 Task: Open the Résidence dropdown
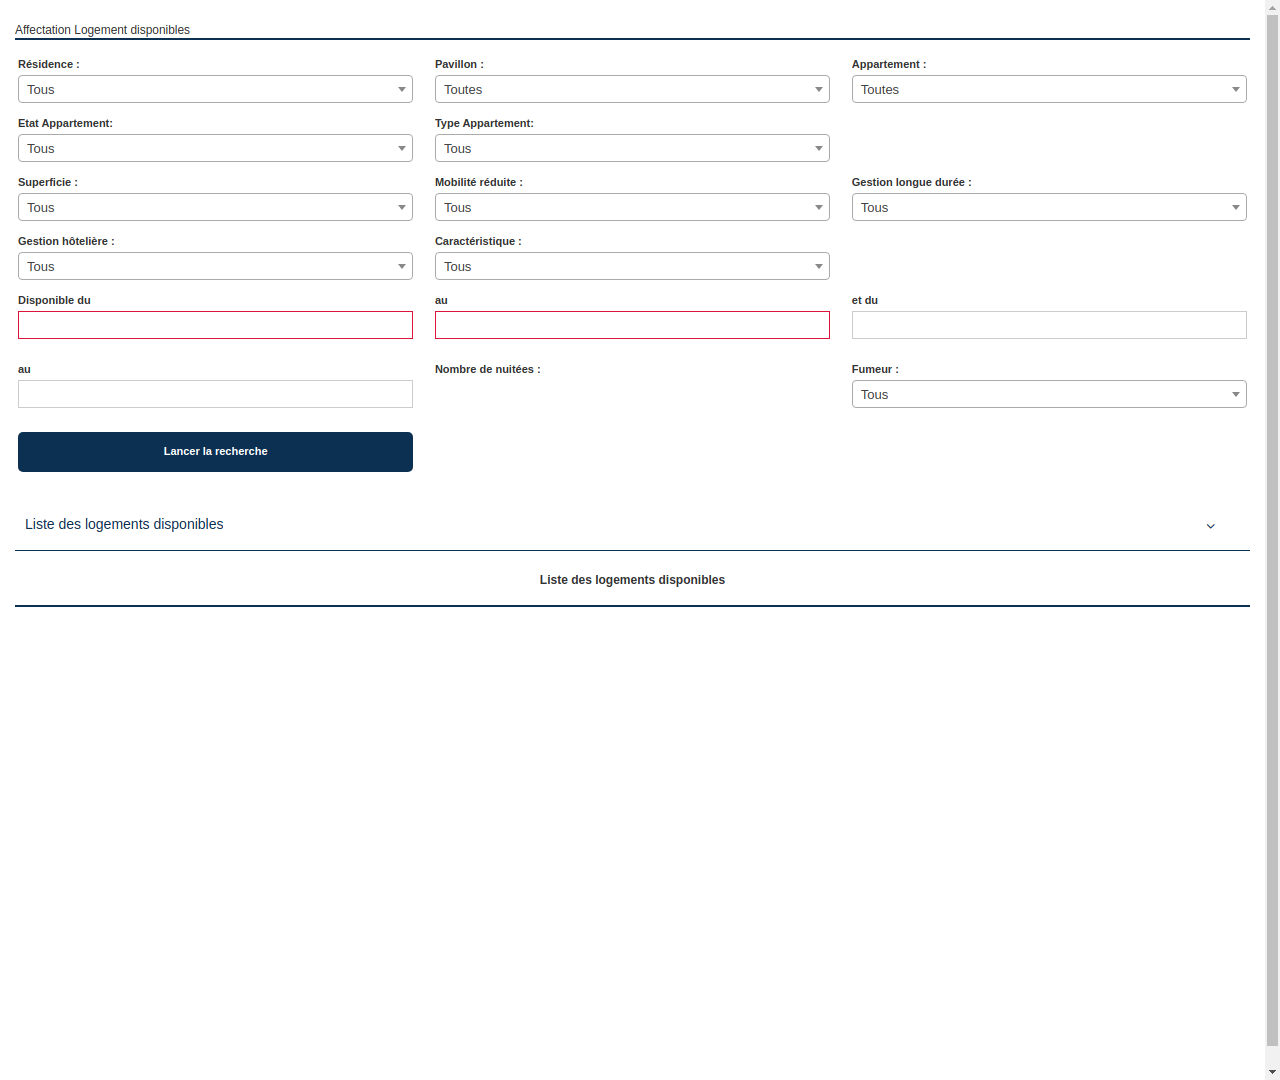point(215,89)
